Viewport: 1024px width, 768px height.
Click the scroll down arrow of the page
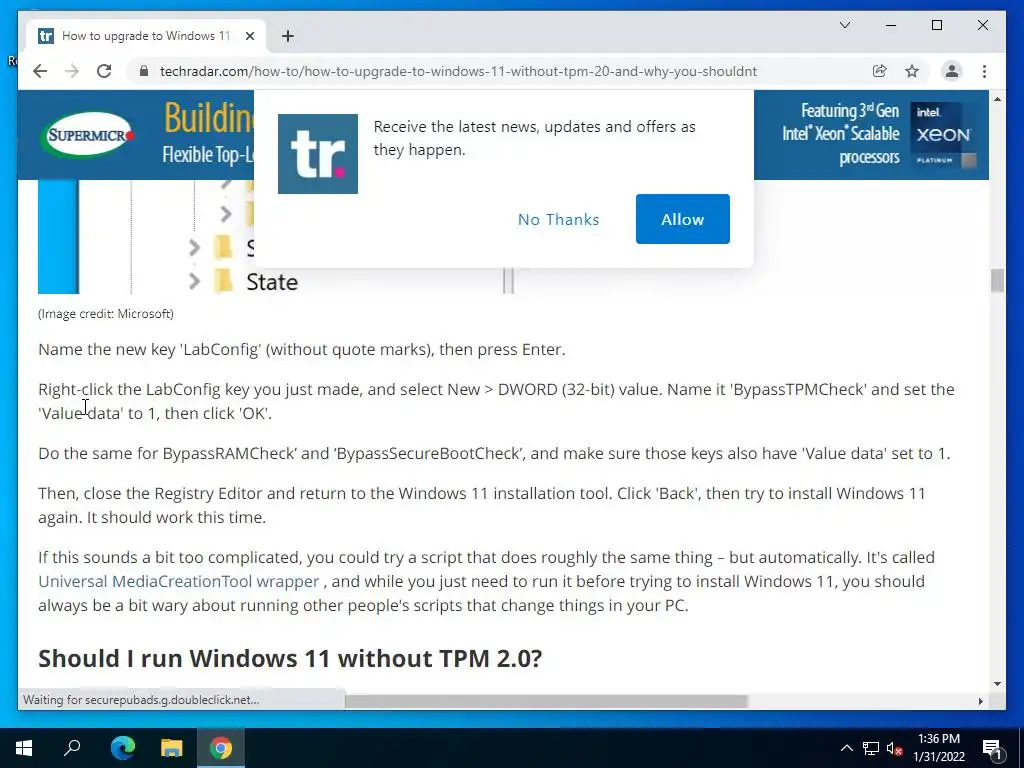pos(997,684)
